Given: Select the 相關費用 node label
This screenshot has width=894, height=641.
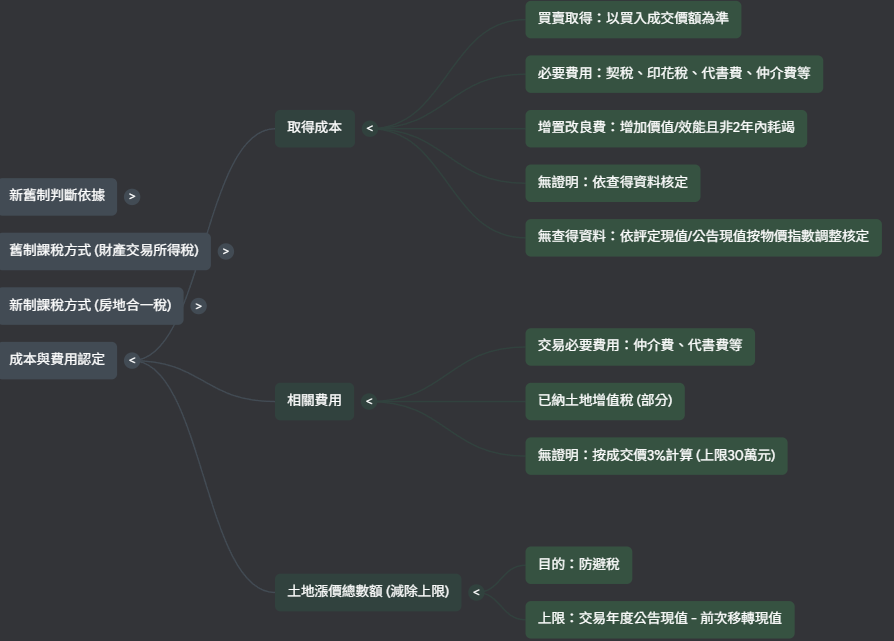Looking at the screenshot, I should pos(314,401).
